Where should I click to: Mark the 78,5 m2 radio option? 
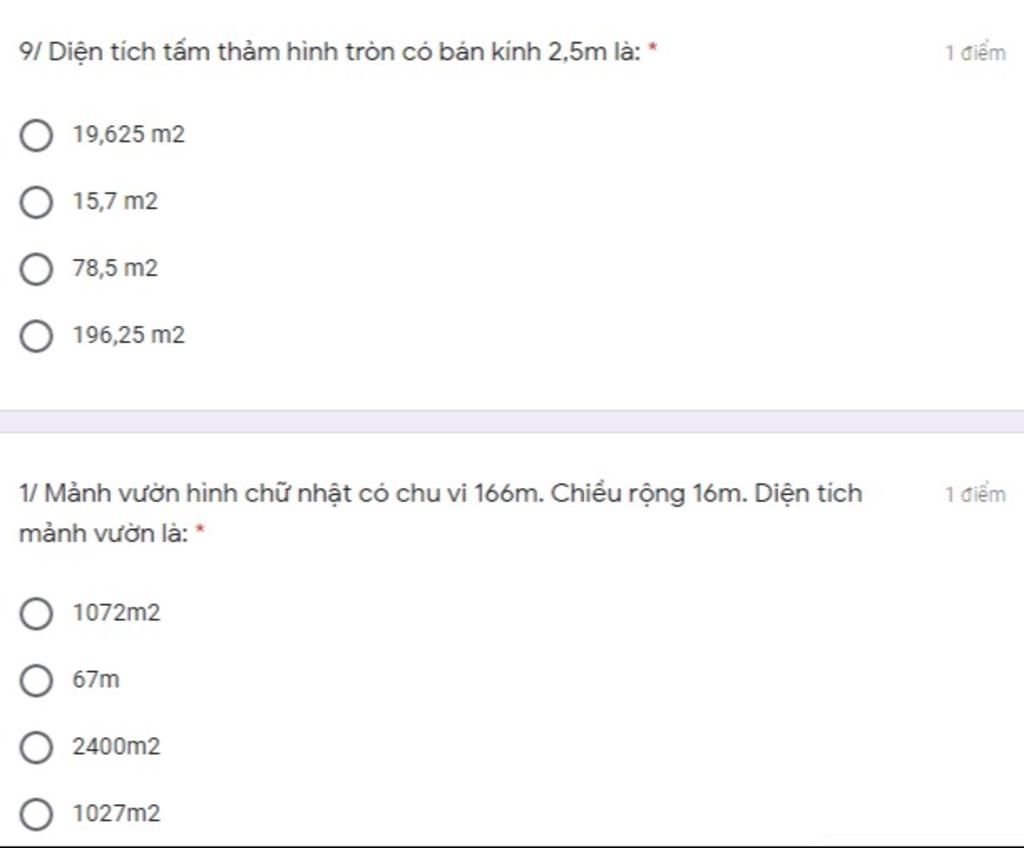tap(36, 269)
